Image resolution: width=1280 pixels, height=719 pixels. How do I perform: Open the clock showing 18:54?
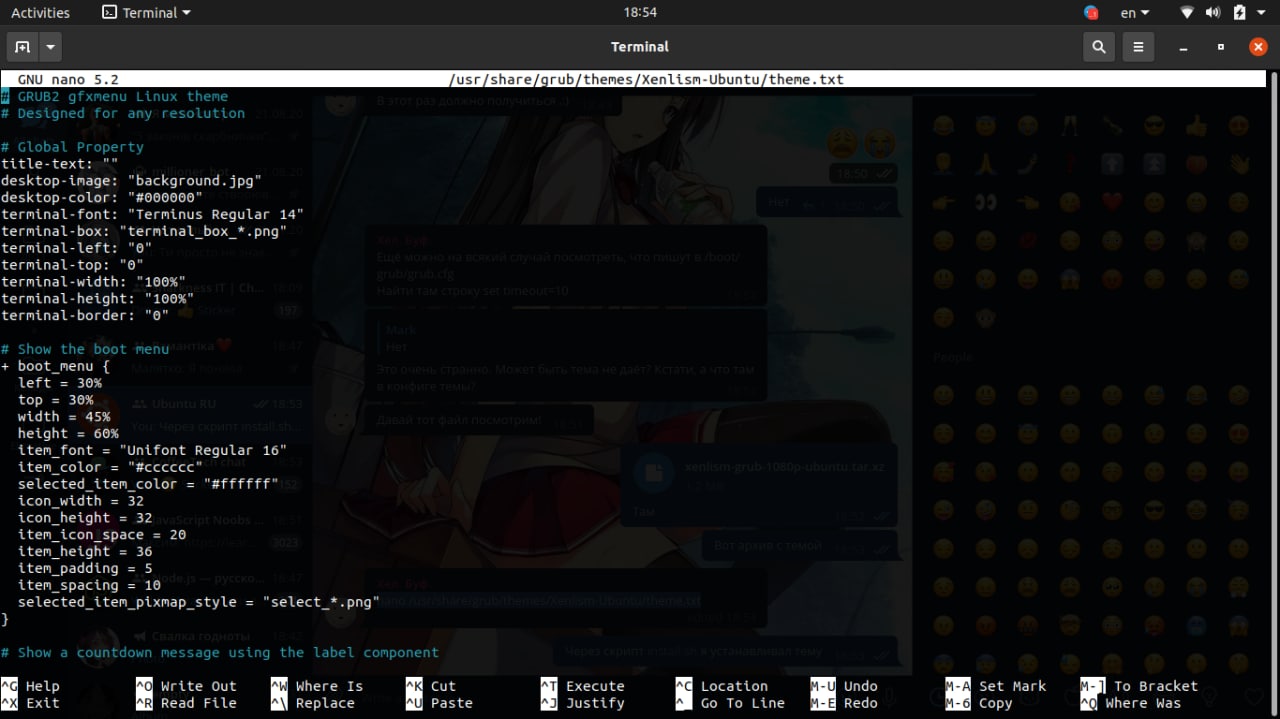click(x=640, y=13)
